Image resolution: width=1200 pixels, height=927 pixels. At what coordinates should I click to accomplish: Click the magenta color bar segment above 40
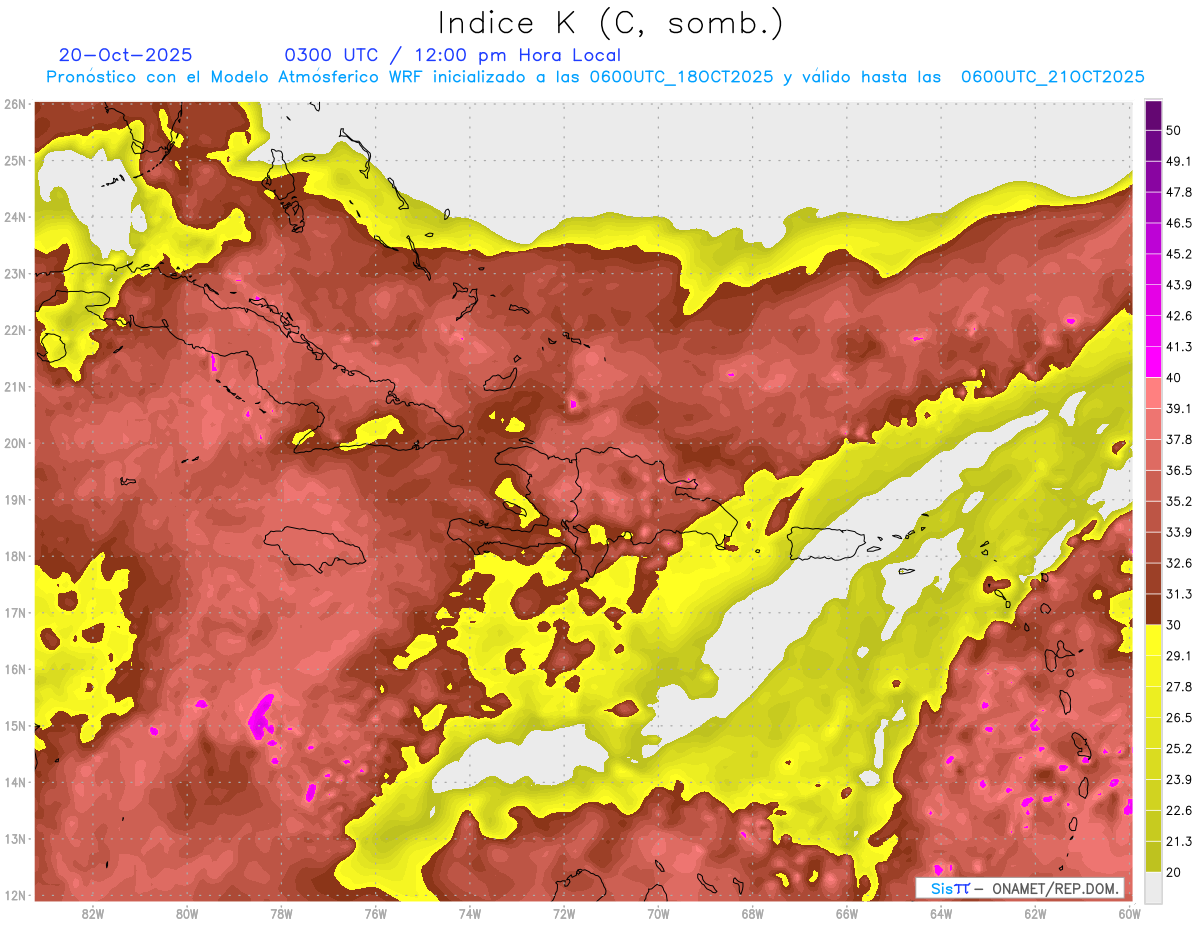[1153, 361]
